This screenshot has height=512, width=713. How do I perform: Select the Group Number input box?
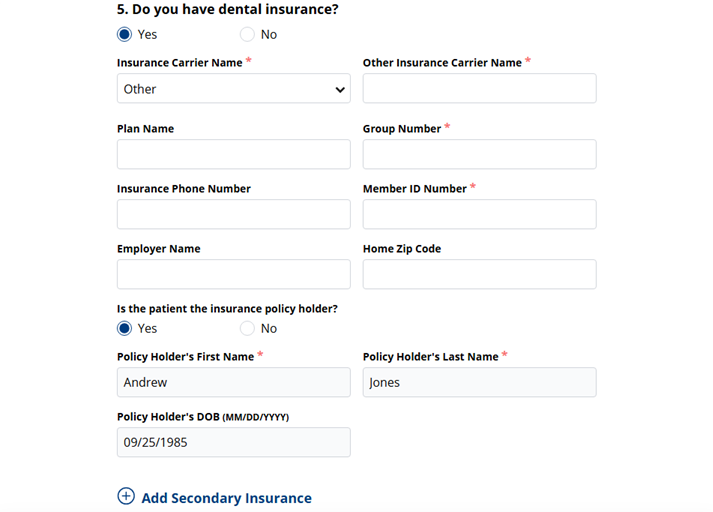point(479,155)
